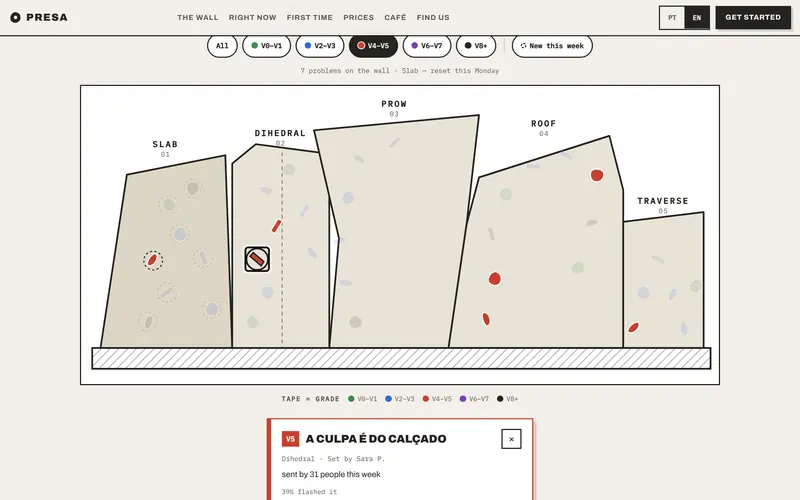Click the V6–V7 purple legend dot
The height and width of the screenshot is (500, 800).
(x=463, y=399)
